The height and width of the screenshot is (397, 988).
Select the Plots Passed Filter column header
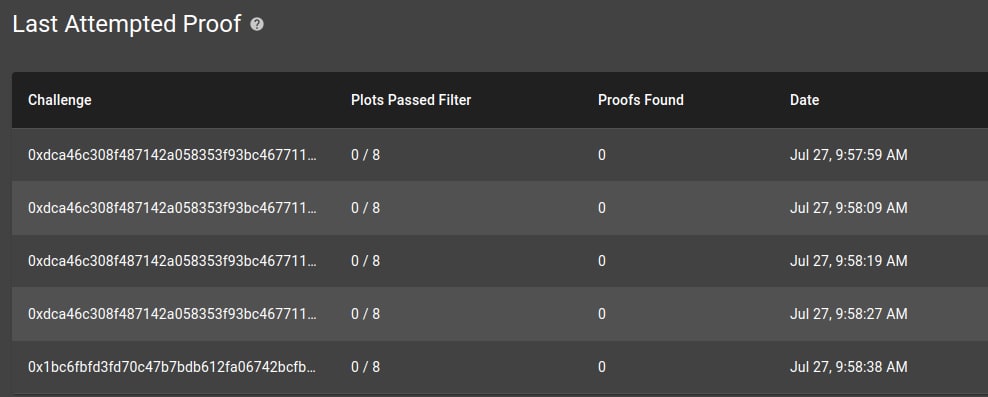coord(411,100)
